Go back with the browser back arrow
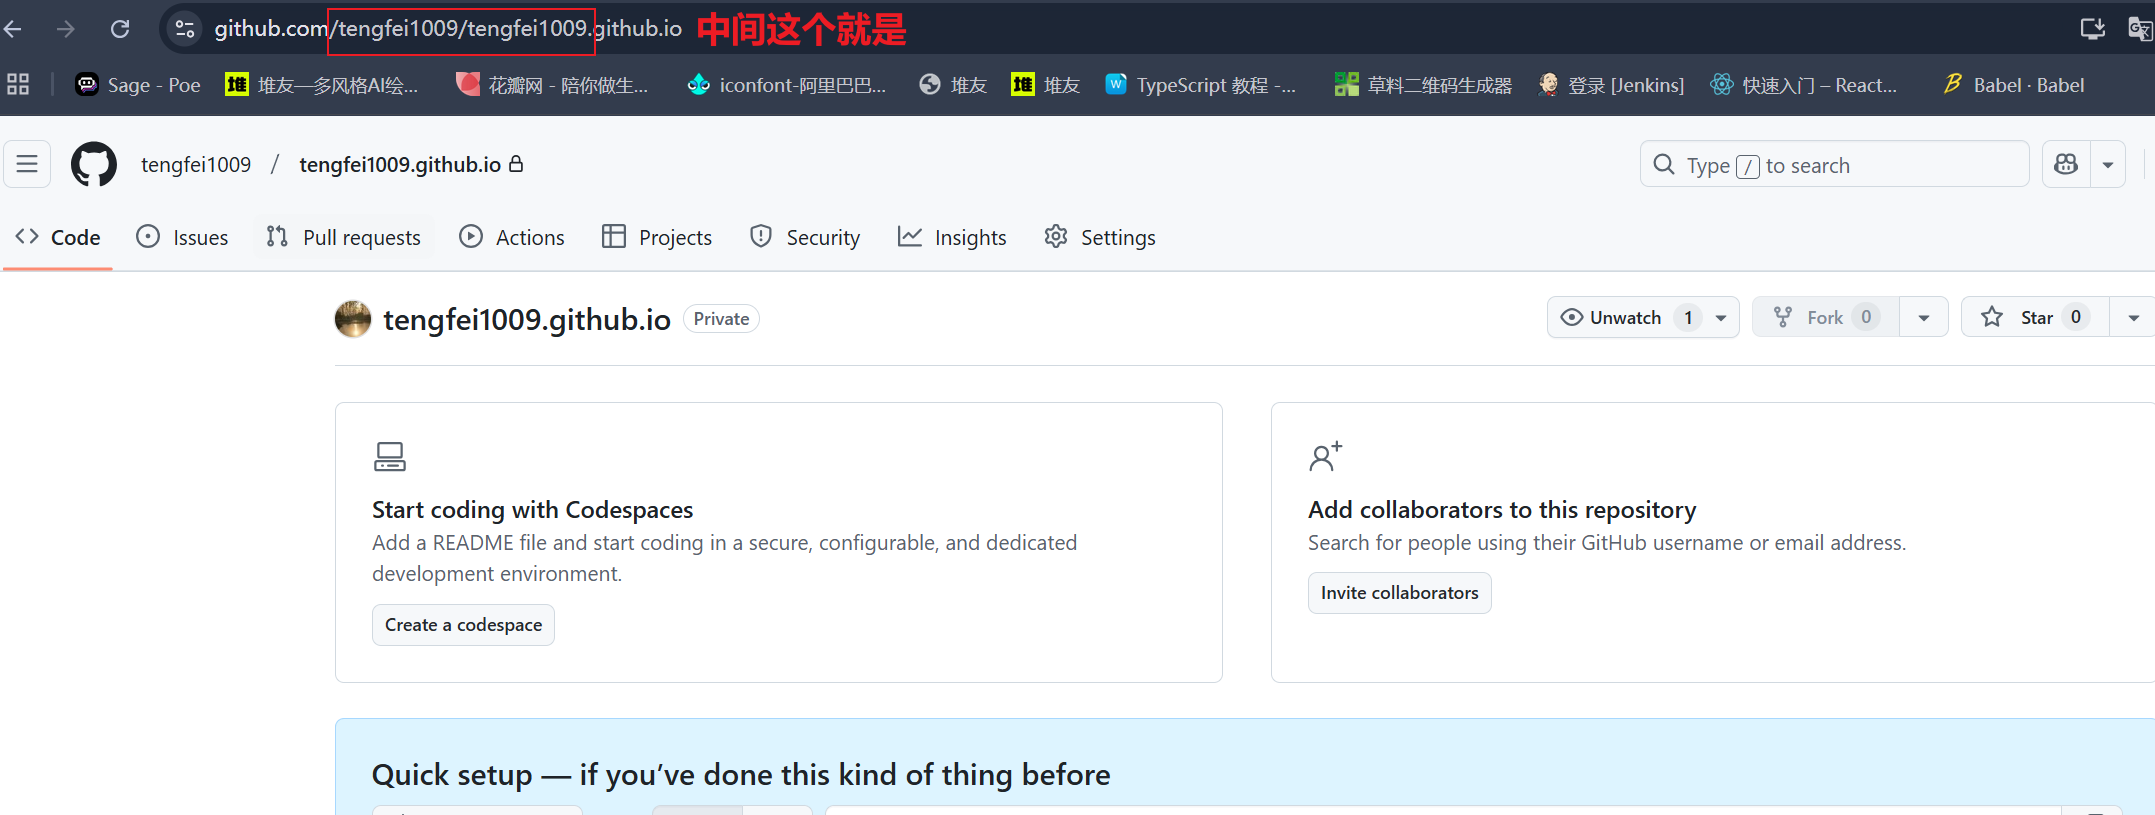 click(13, 29)
